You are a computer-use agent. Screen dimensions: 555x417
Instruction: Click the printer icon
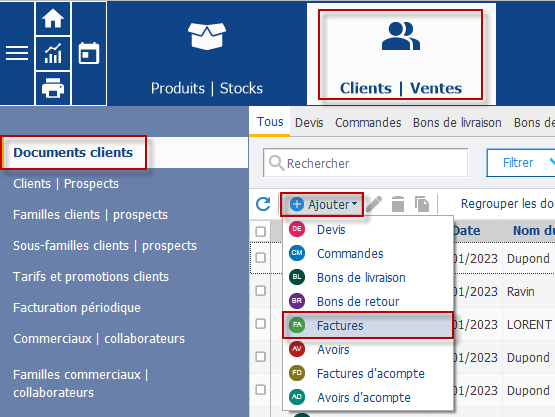point(53,87)
